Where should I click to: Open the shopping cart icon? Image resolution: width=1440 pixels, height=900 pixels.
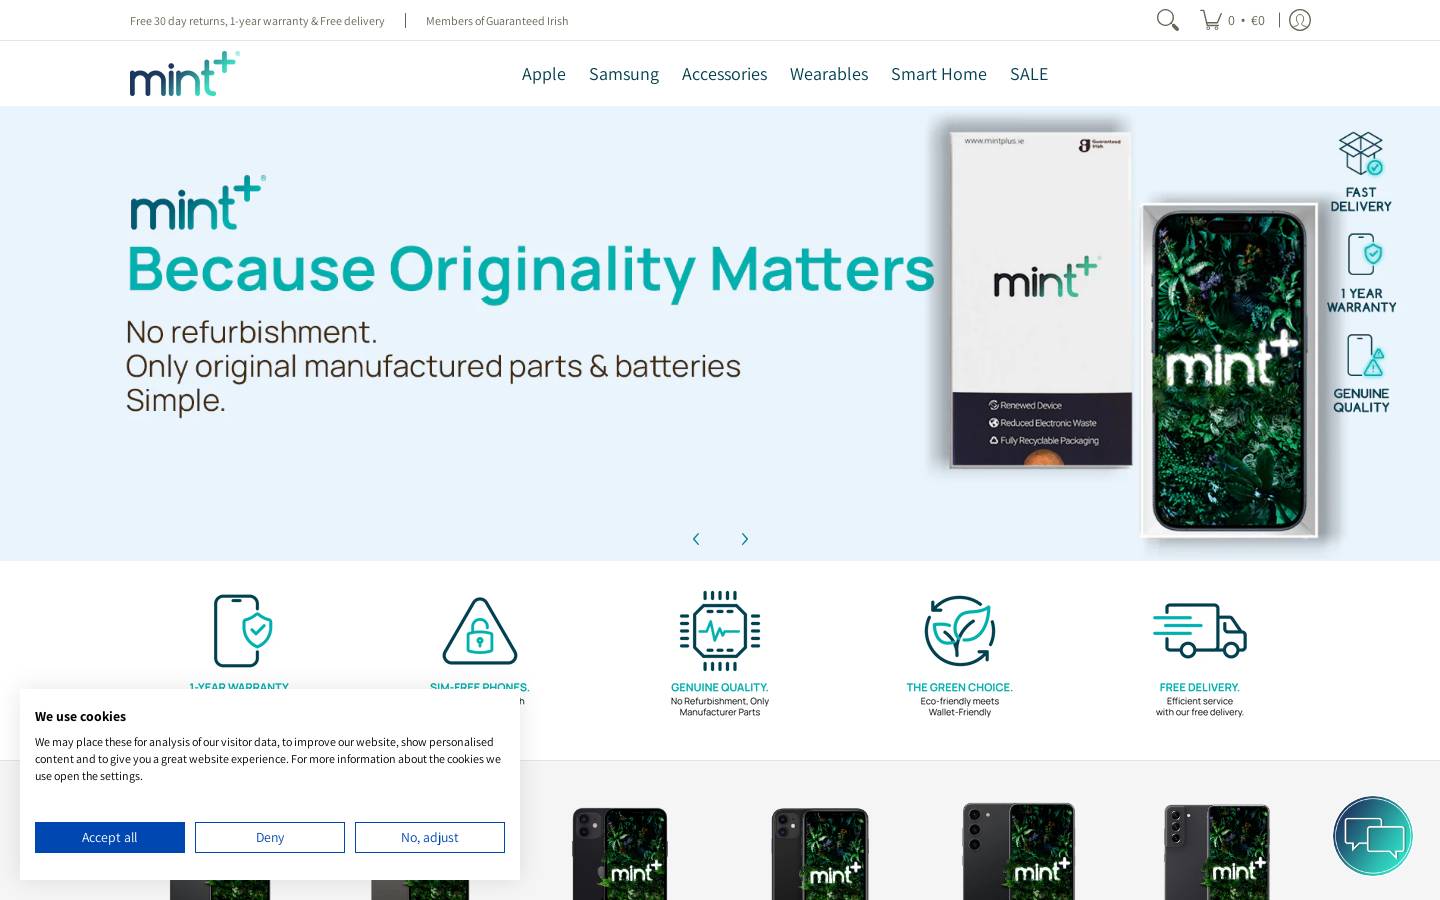[1211, 20]
